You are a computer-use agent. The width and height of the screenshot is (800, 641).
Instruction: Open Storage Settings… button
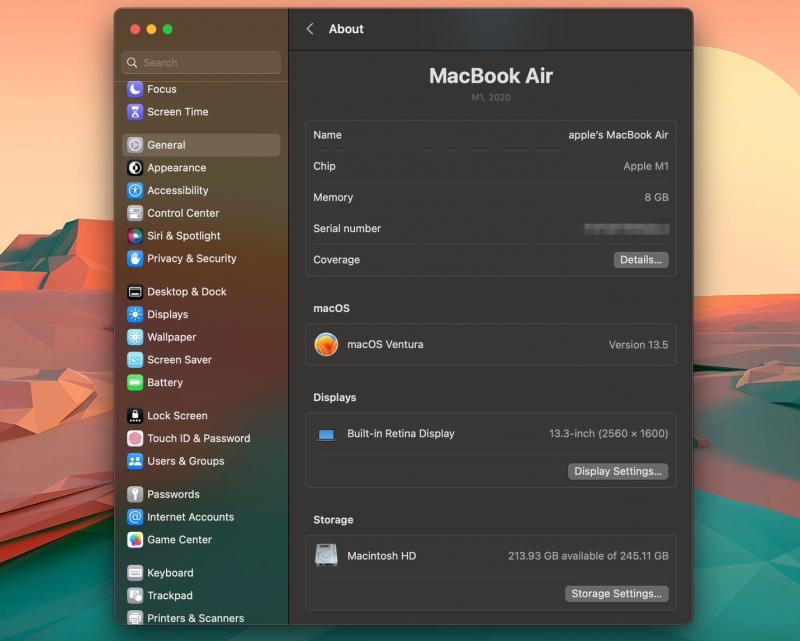pyautogui.click(x=616, y=594)
